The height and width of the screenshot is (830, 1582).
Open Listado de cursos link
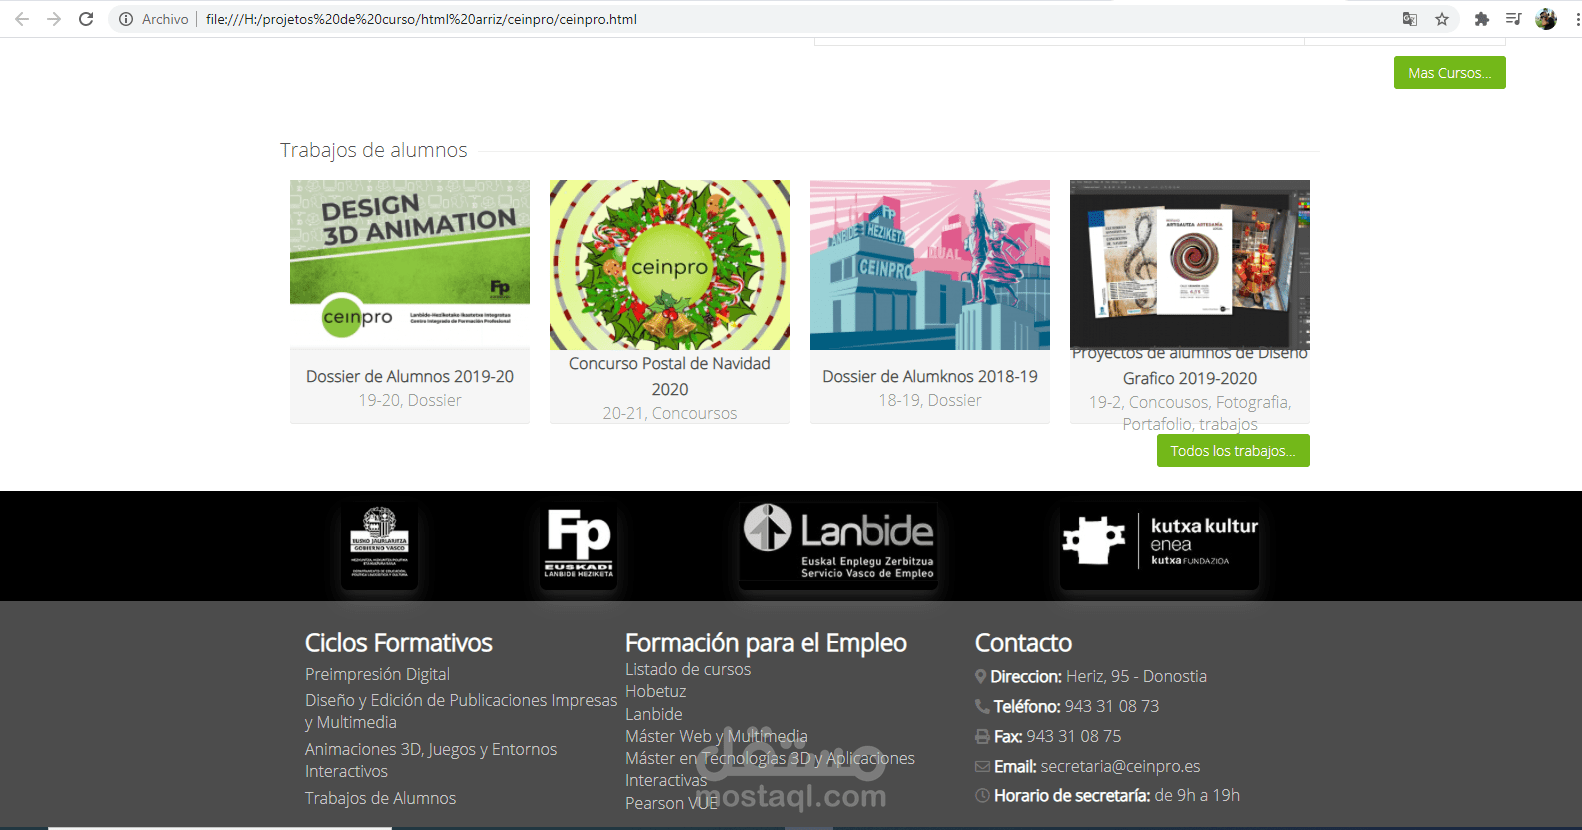(688, 669)
